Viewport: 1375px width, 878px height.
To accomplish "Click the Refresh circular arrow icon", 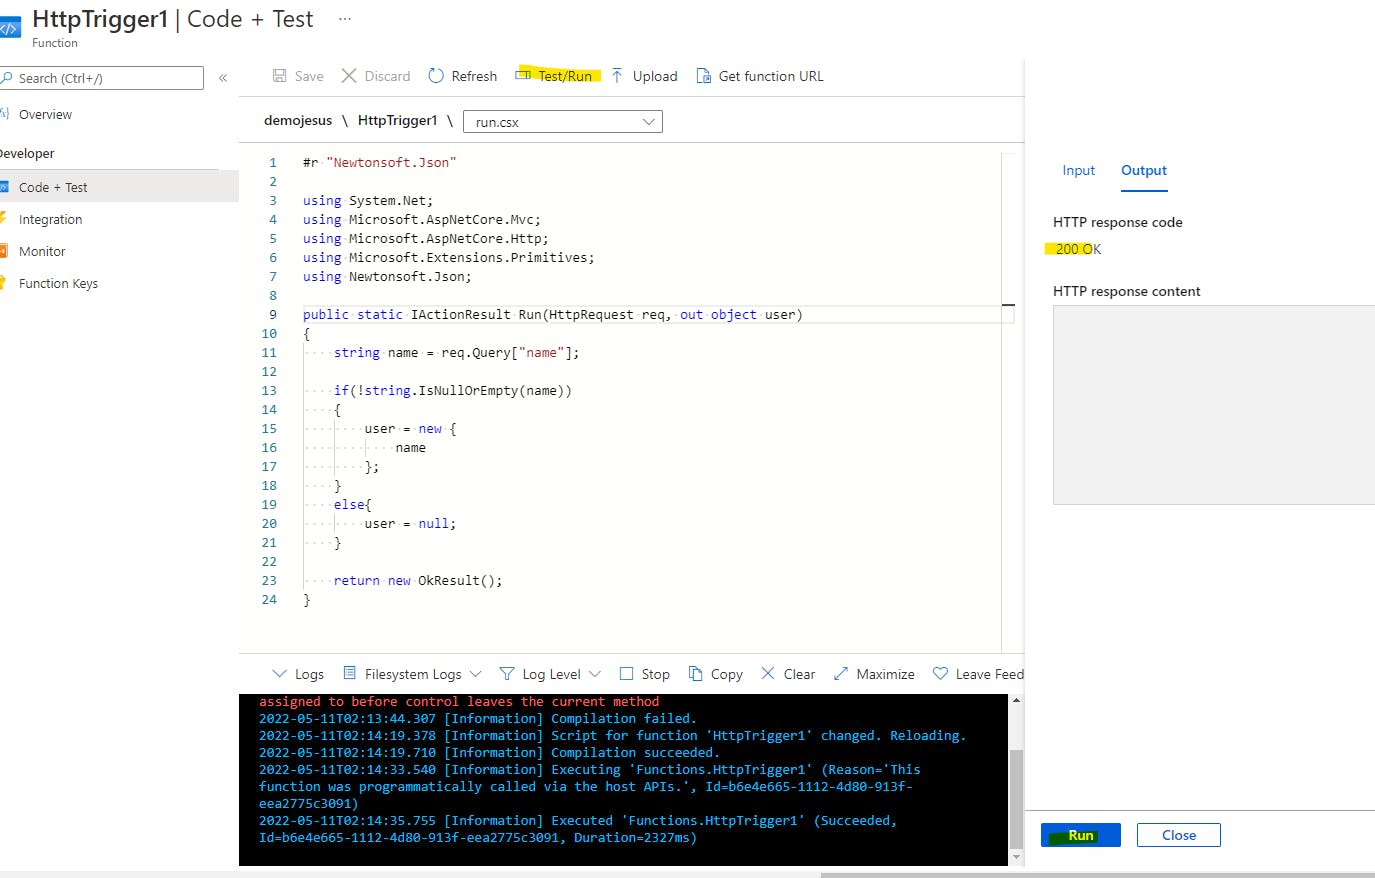I will 436,76.
